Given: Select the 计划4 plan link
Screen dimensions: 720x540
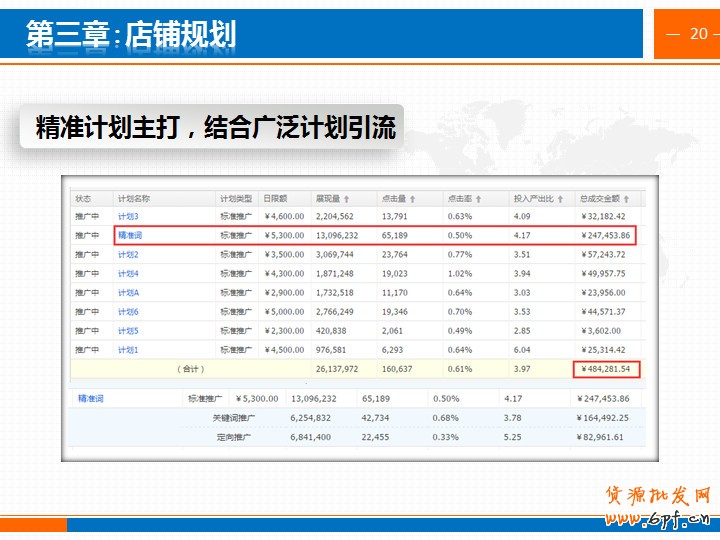Looking at the screenshot, I should [128, 274].
